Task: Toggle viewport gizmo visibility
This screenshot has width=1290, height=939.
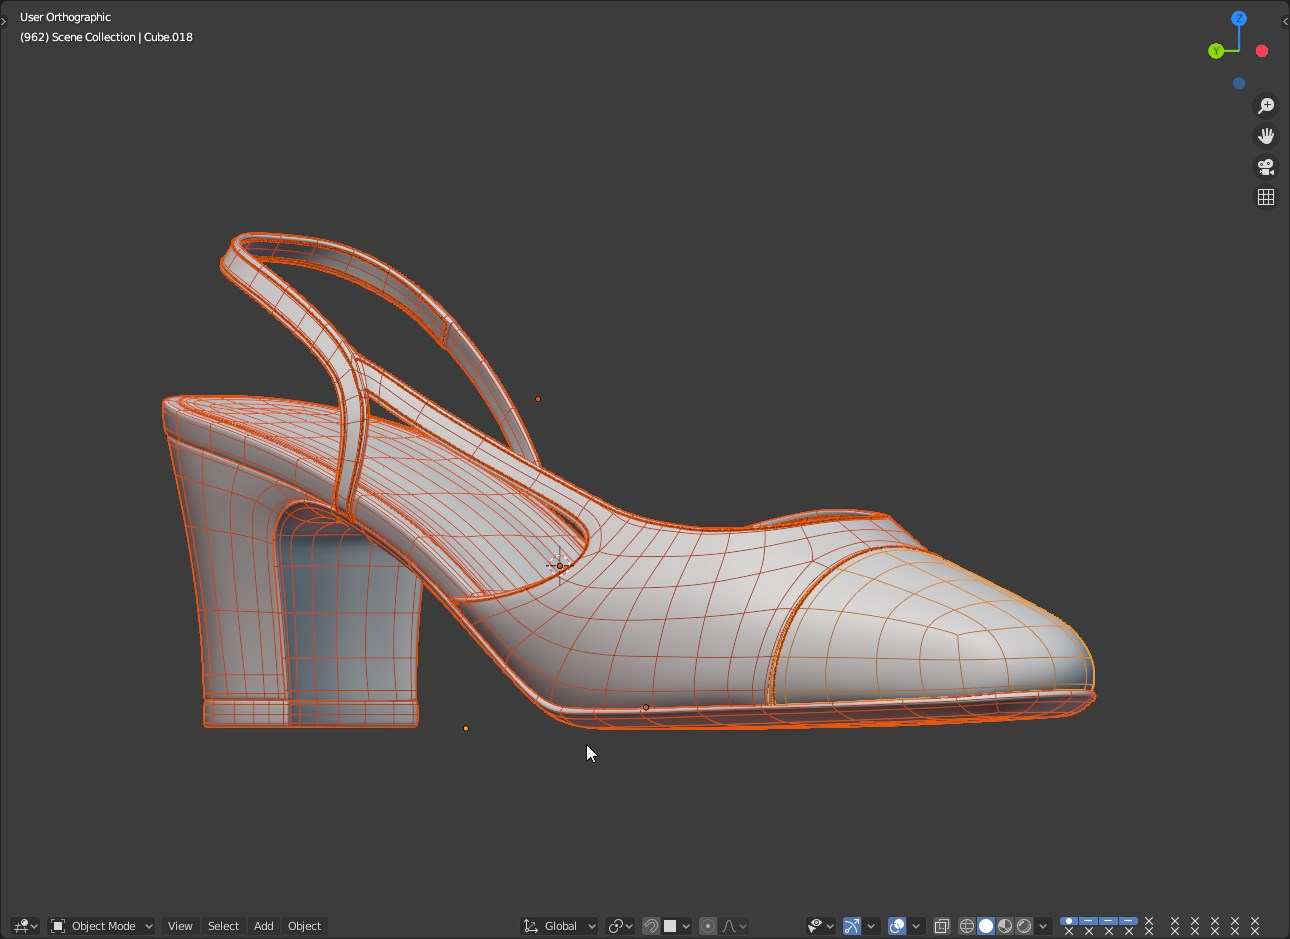Action: [852, 926]
